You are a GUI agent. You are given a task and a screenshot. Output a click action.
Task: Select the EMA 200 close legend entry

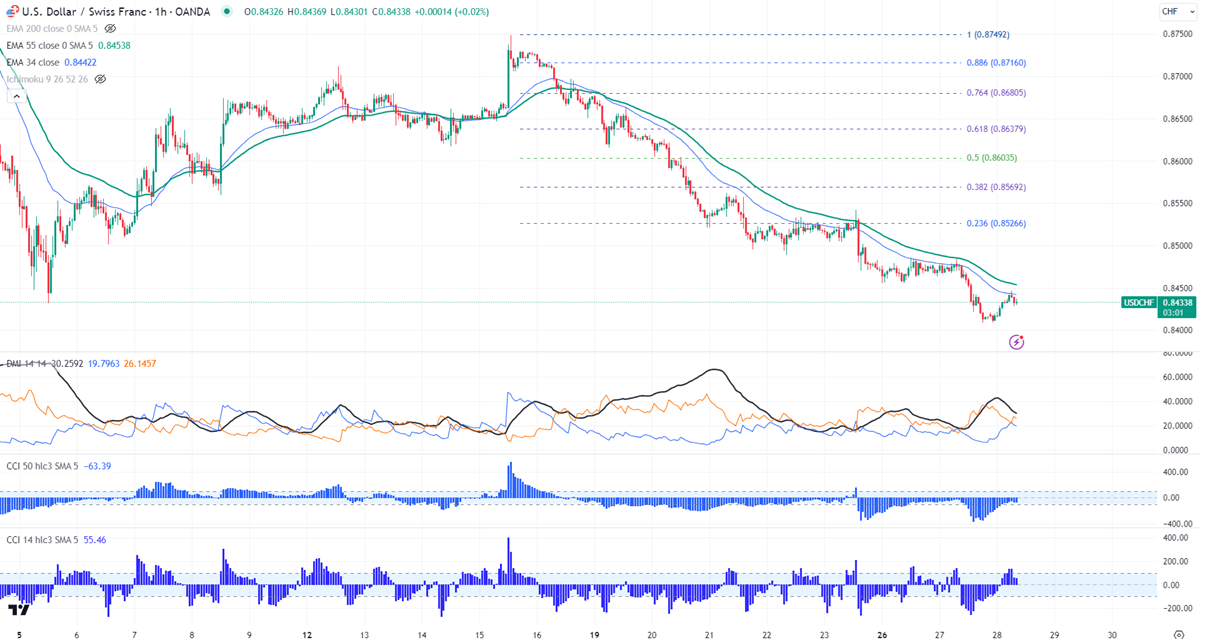pos(52,29)
